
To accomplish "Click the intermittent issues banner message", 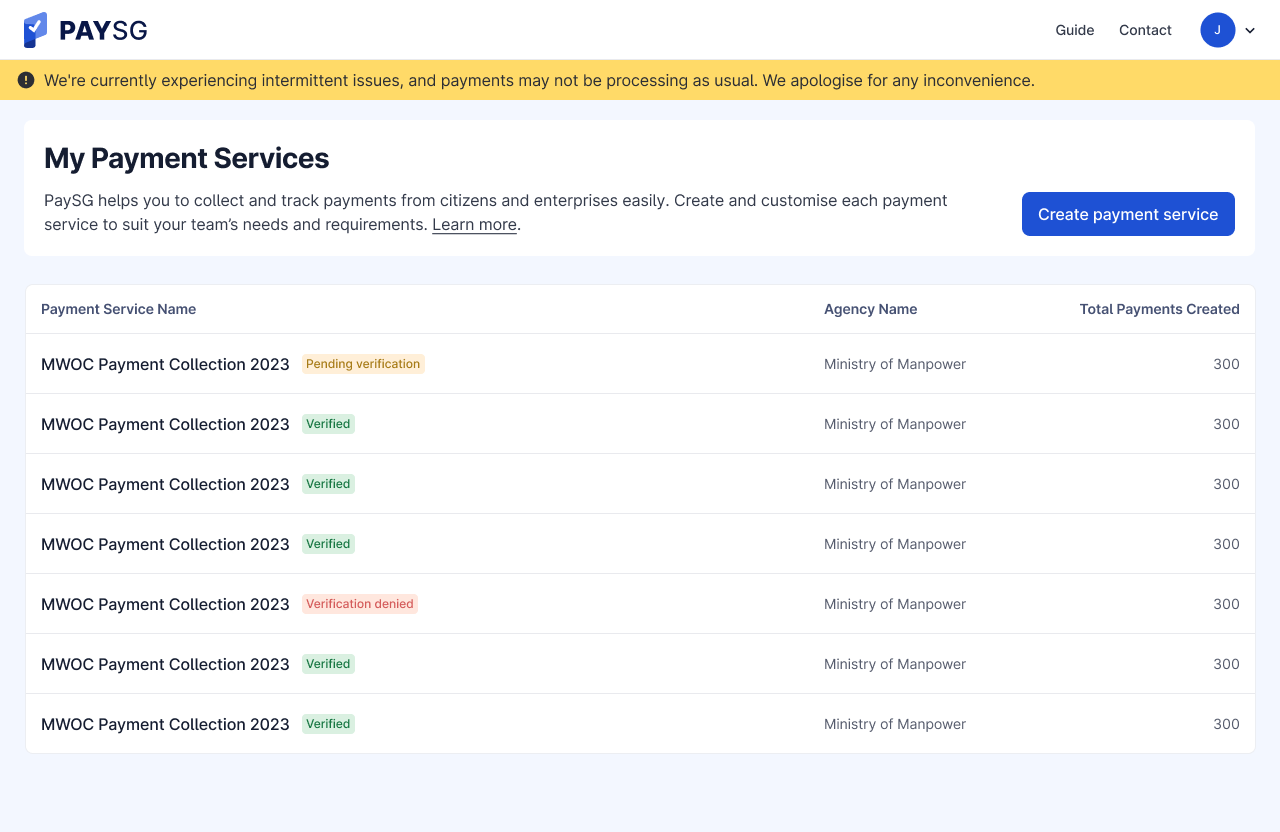I will pos(539,80).
